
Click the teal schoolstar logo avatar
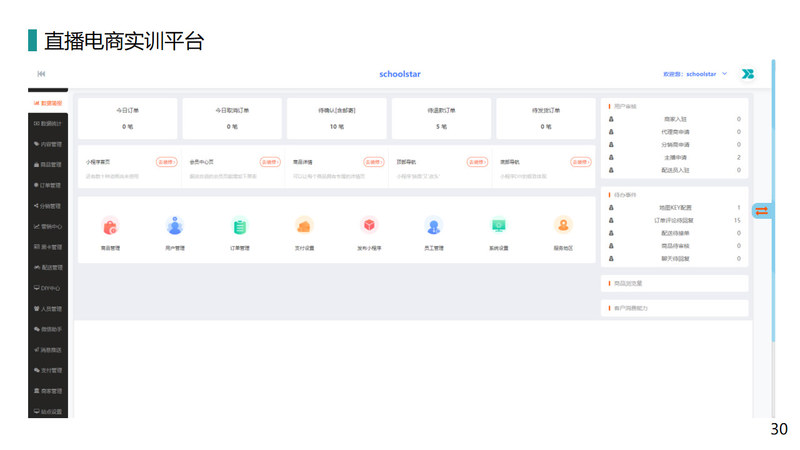[x=748, y=74]
